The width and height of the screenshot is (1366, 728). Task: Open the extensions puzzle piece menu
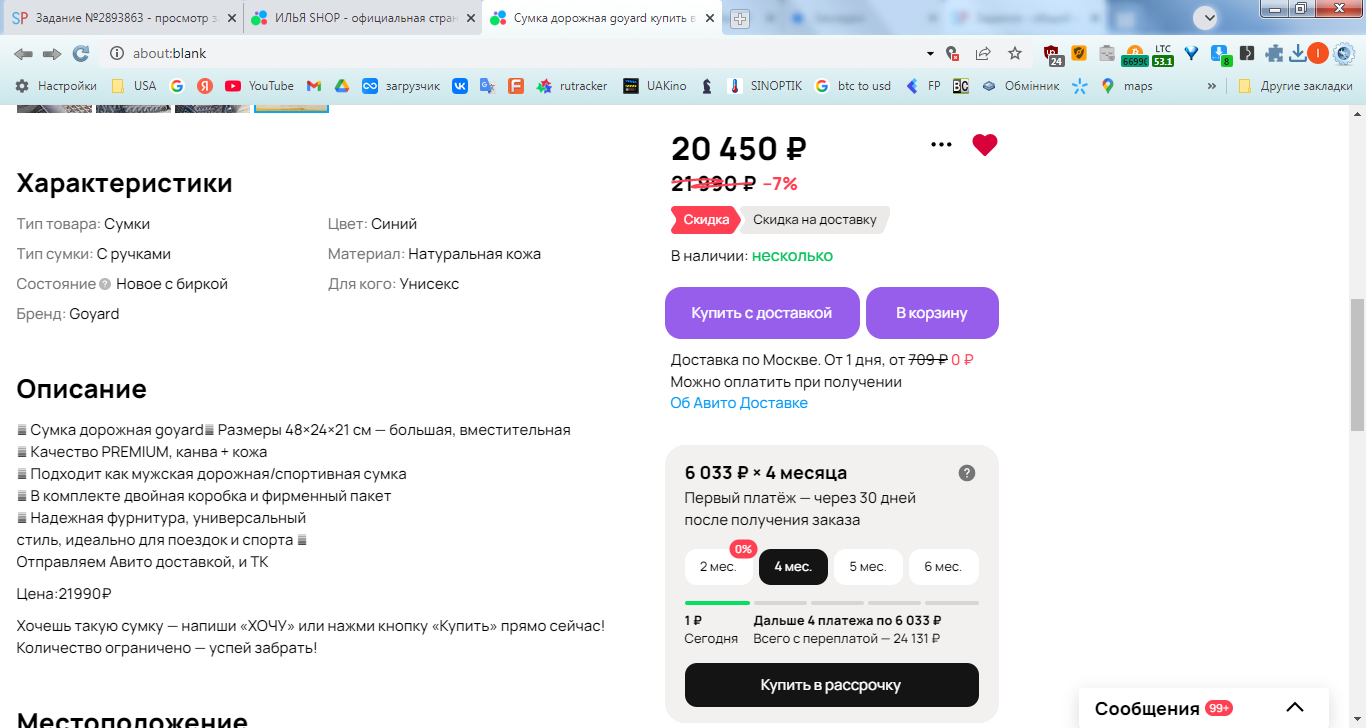point(1274,53)
